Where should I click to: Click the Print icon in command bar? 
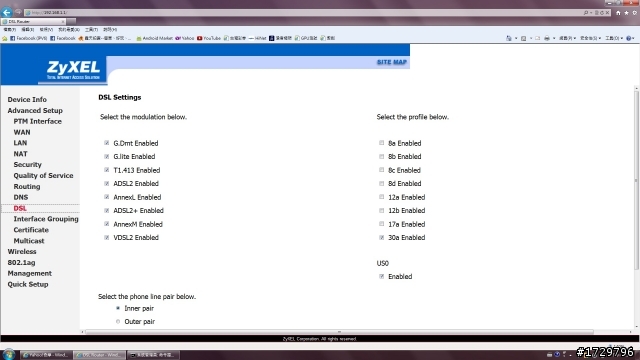tap(547, 38)
